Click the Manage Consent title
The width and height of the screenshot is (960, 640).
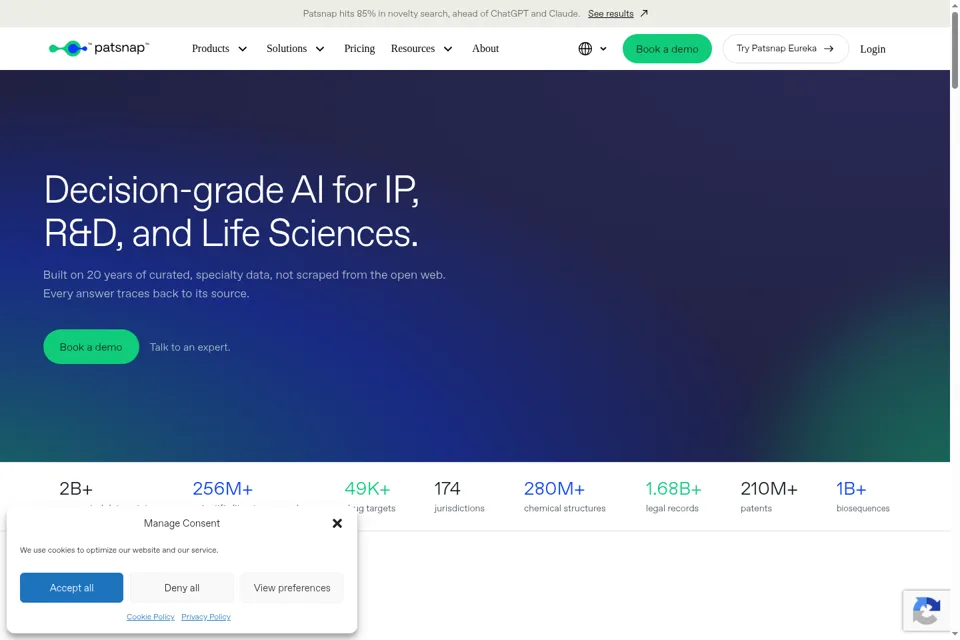point(182,523)
